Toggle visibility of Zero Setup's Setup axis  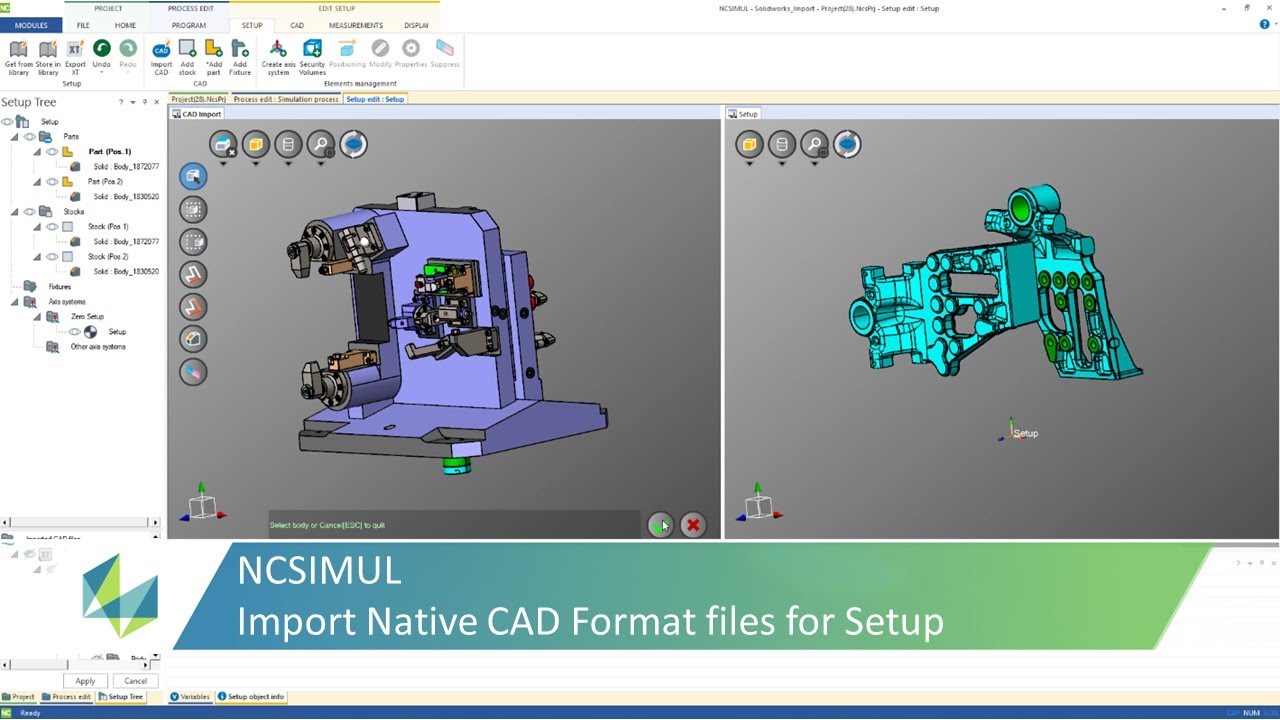point(75,332)
